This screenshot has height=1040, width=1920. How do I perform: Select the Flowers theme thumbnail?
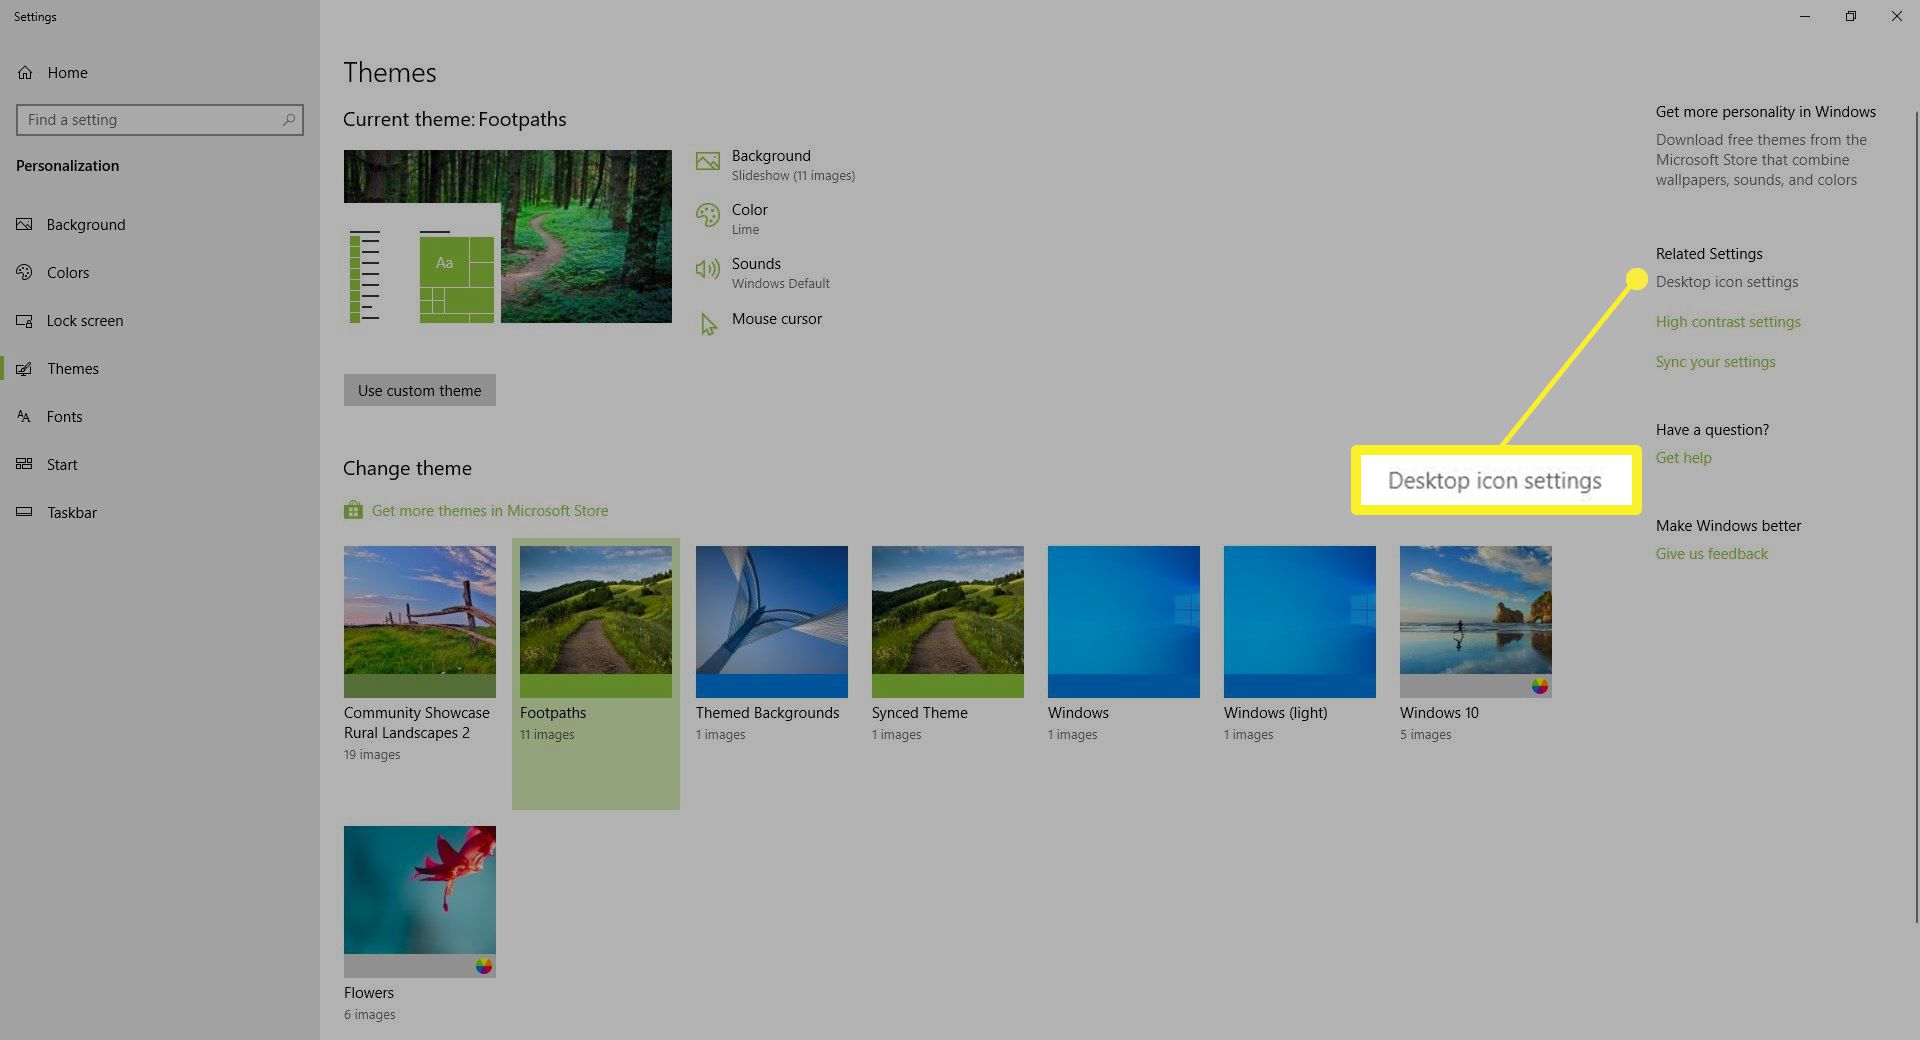[x=420, y=902]
